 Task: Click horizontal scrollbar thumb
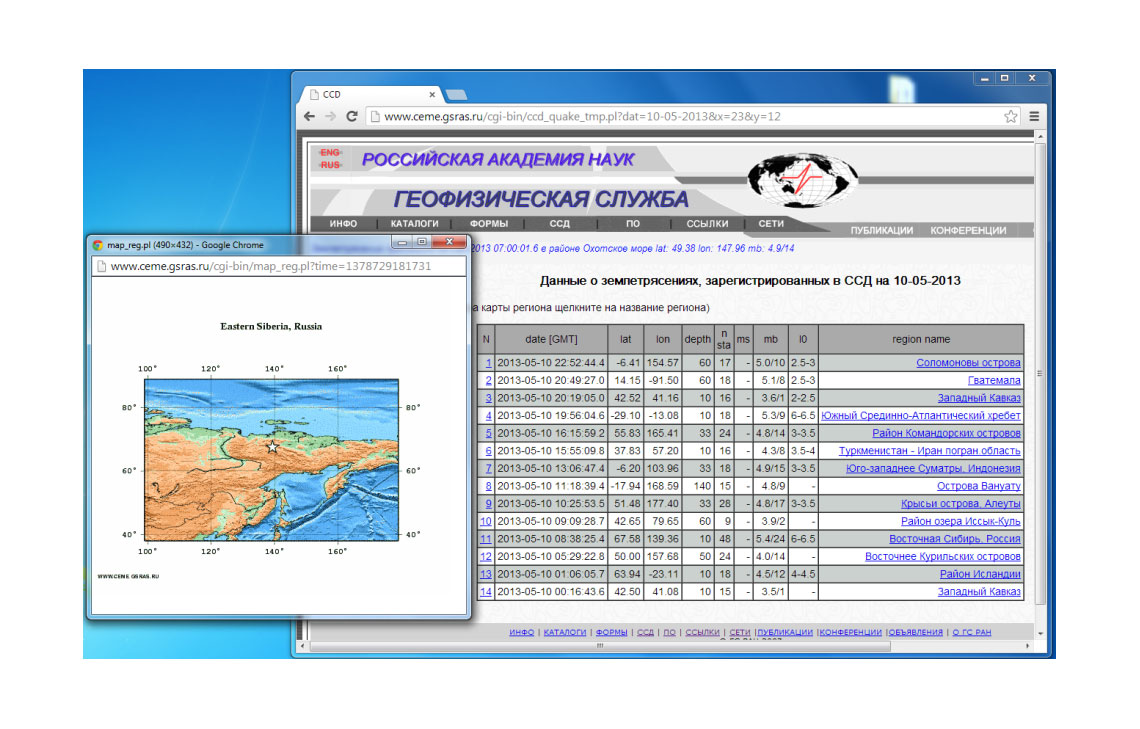coord(600,645)
